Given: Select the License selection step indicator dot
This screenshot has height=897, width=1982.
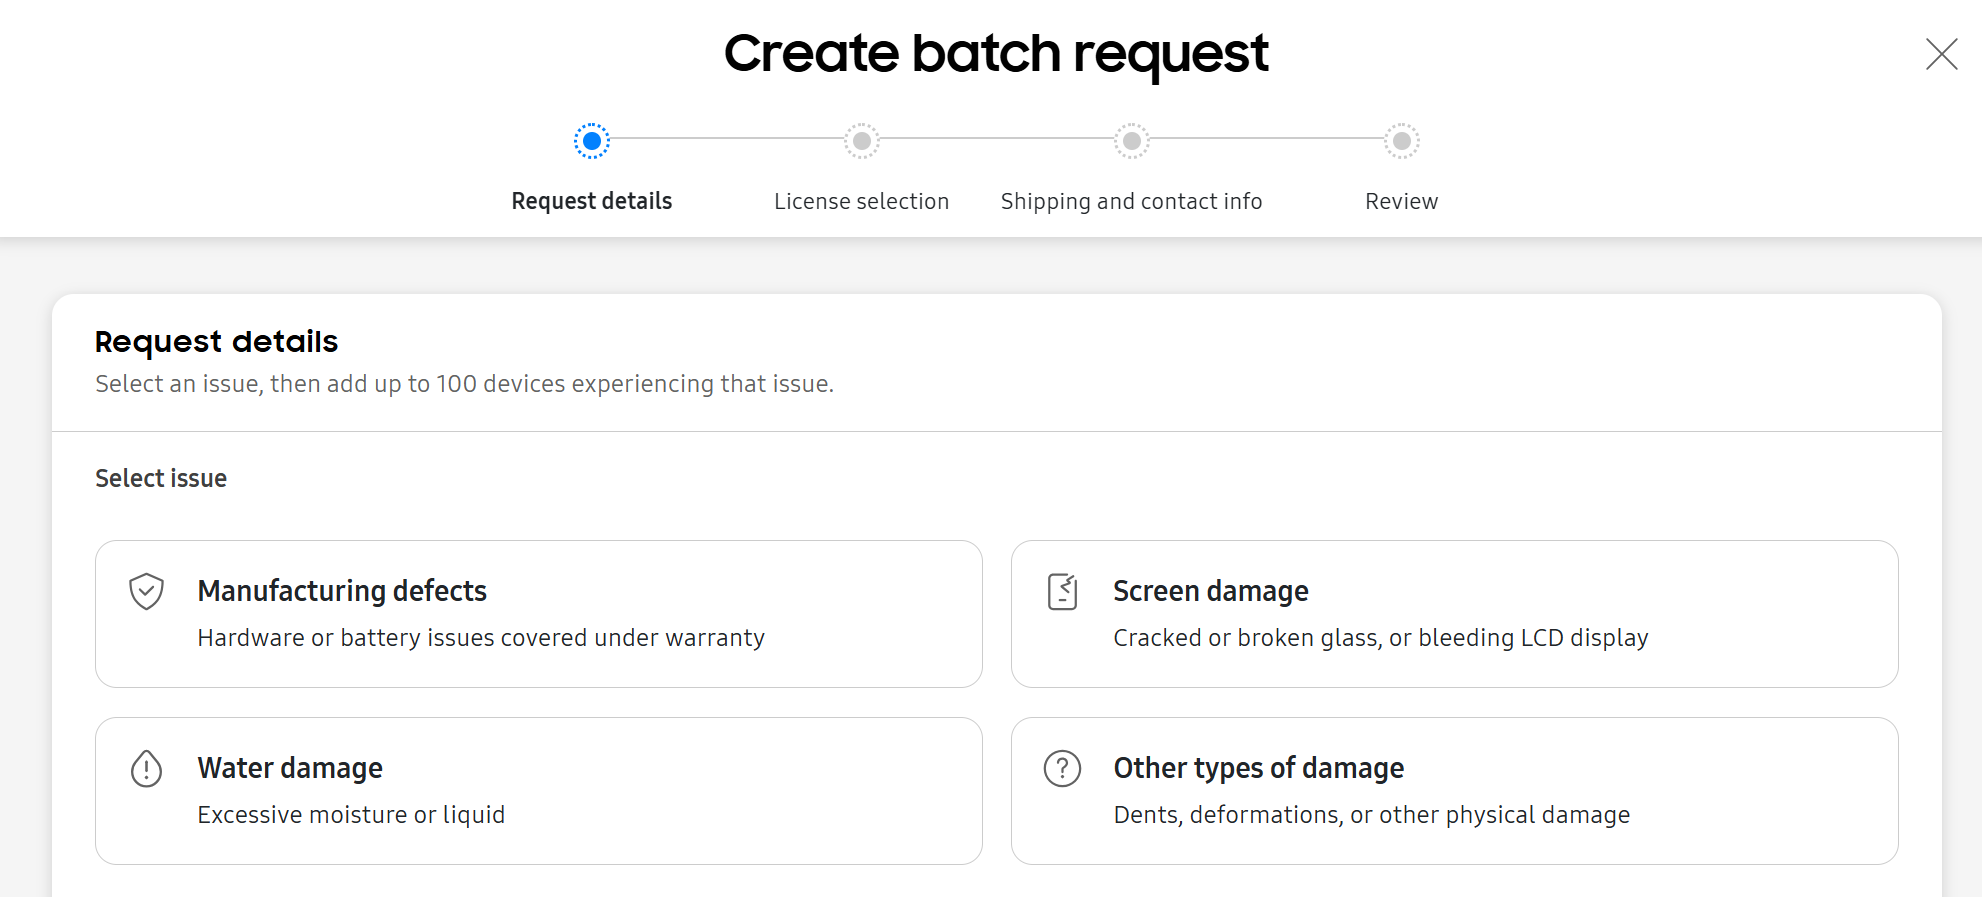Looking at the screenshot, I should [862, 141].
